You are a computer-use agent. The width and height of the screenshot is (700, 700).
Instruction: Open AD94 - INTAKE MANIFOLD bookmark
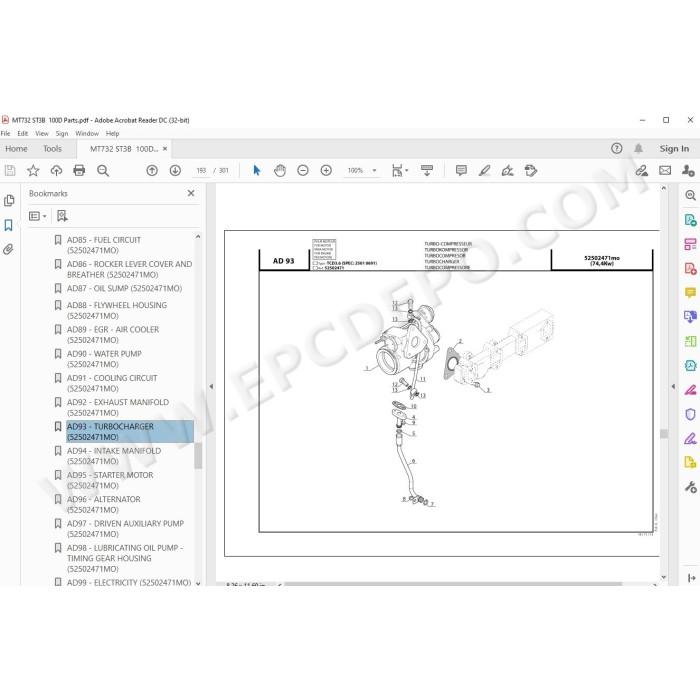114,456
